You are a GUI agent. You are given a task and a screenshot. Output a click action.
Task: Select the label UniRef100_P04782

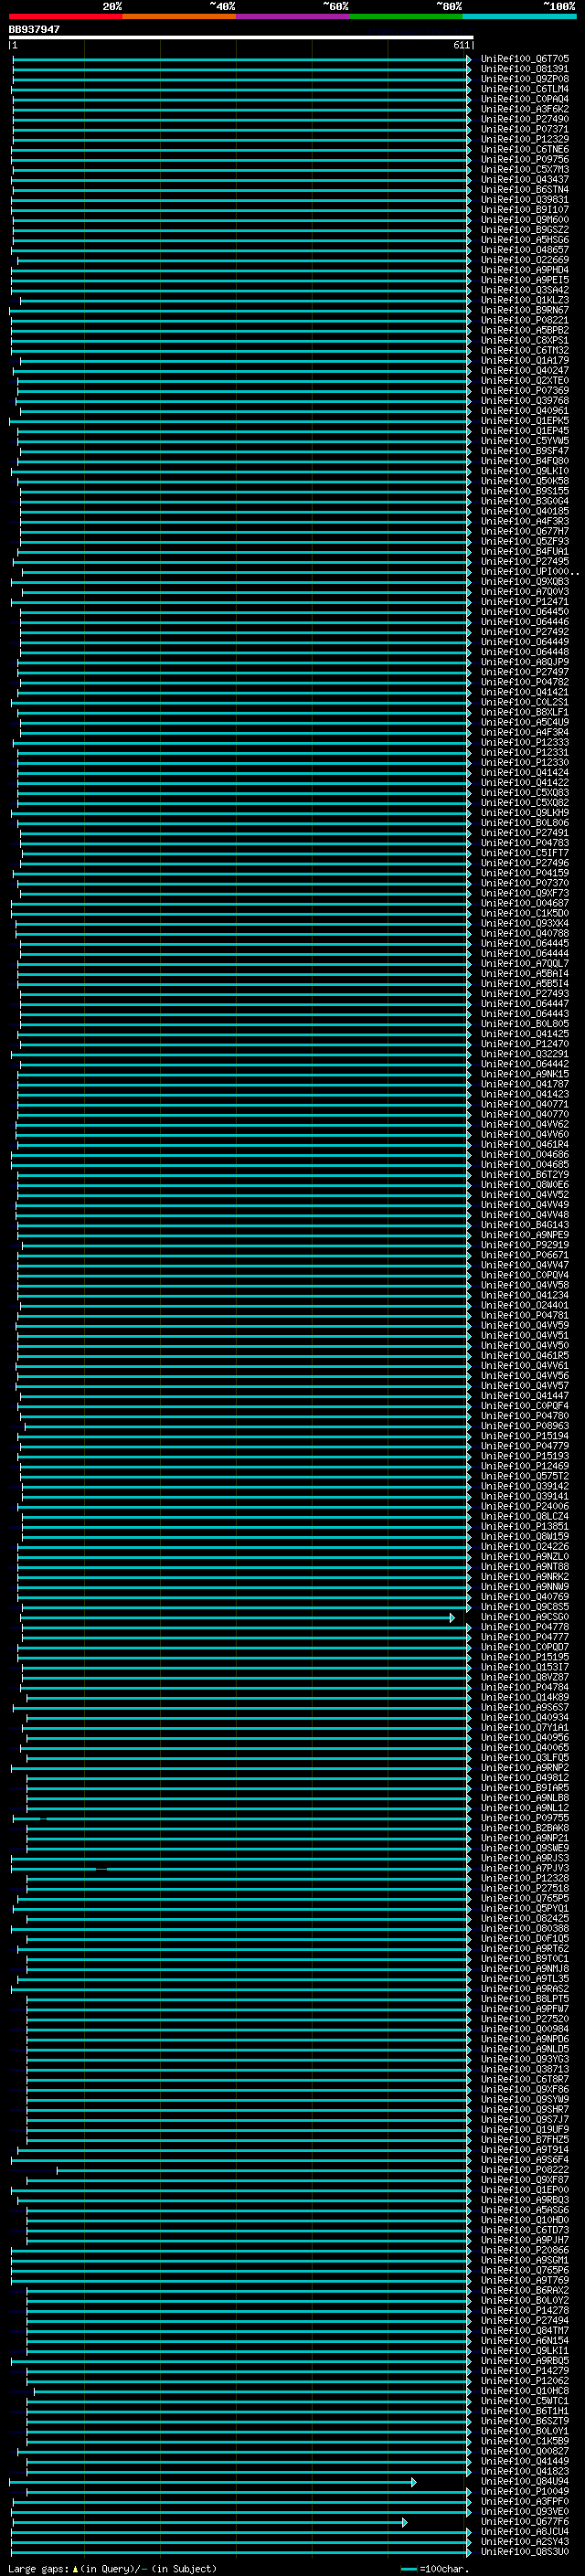(x=524, y=682)
